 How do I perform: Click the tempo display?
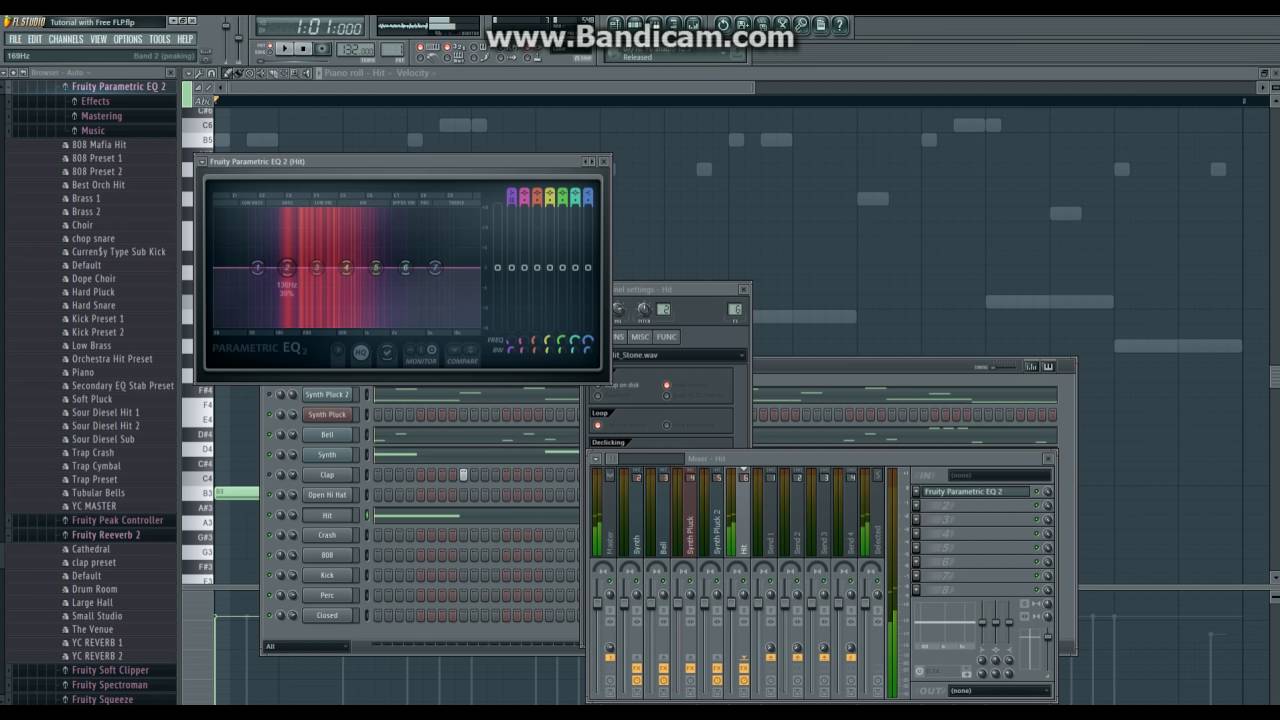[x=356, y=49]
